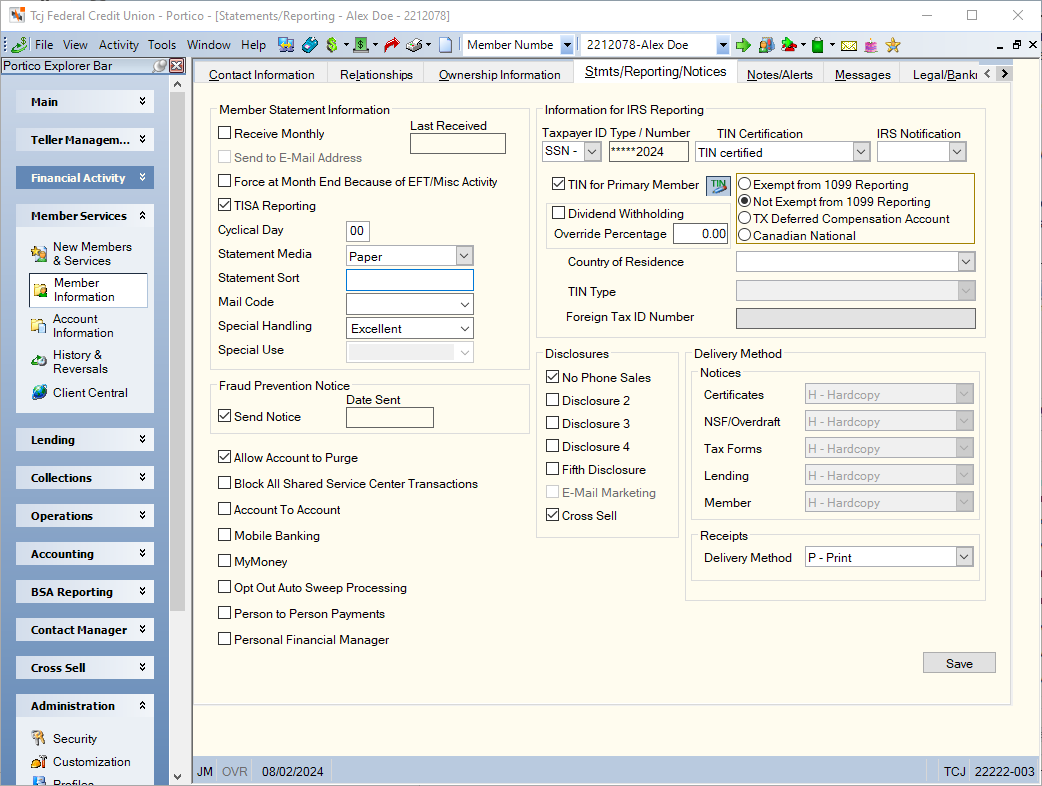Pin the Portico Explorer Bar

[x=160, y=66]
